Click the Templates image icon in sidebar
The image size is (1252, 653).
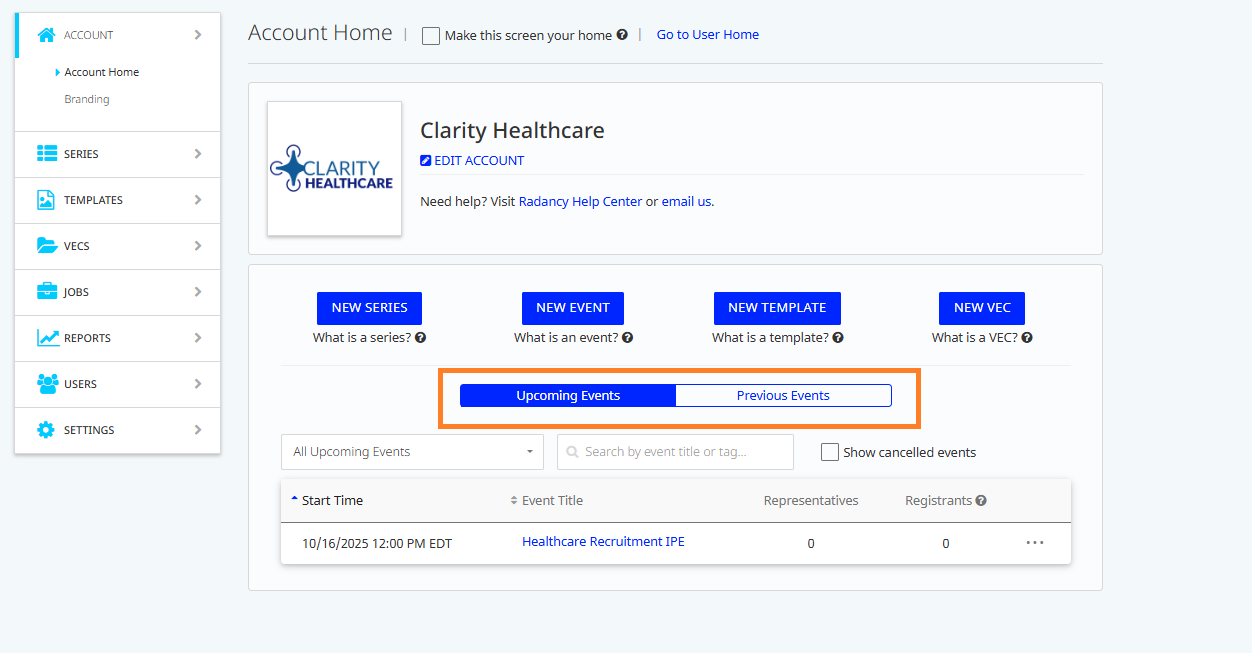coord(46,200)
